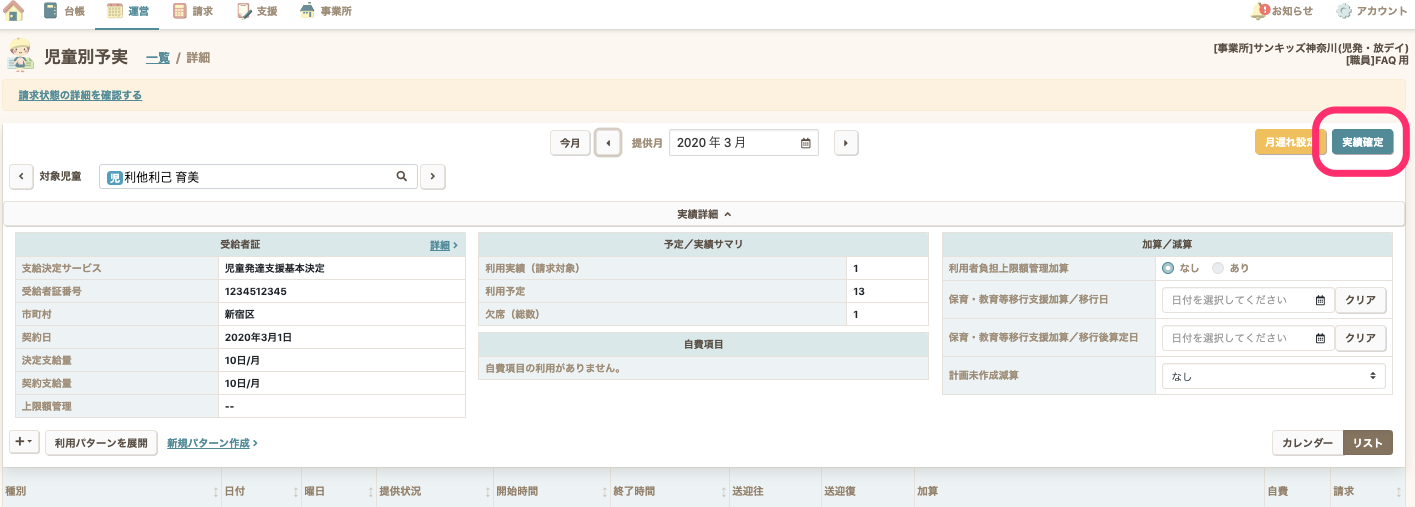The height and width of the screenshot is (507, 1415).
Task: Click the 提供月 date input field
Action: click(x=743, y=143)
